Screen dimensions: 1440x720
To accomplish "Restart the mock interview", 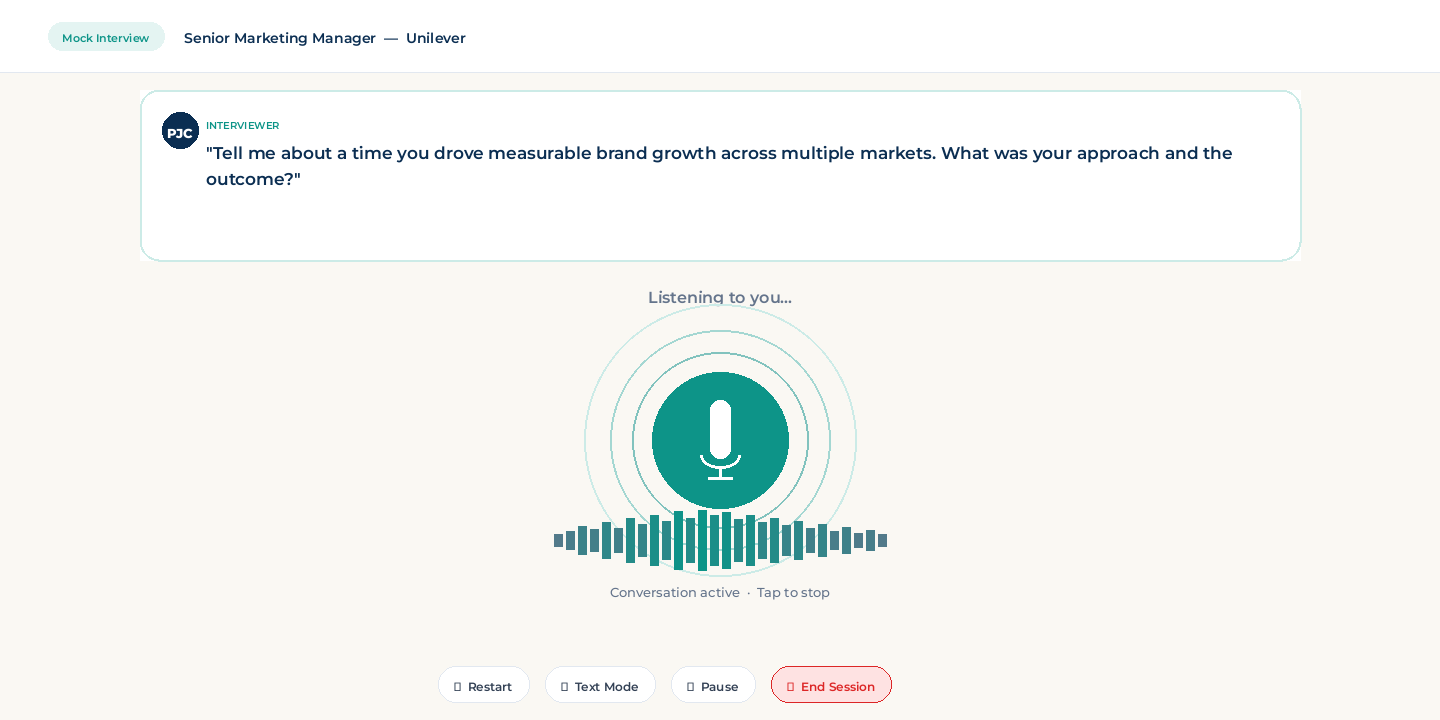I will click(x=484, y=686).
